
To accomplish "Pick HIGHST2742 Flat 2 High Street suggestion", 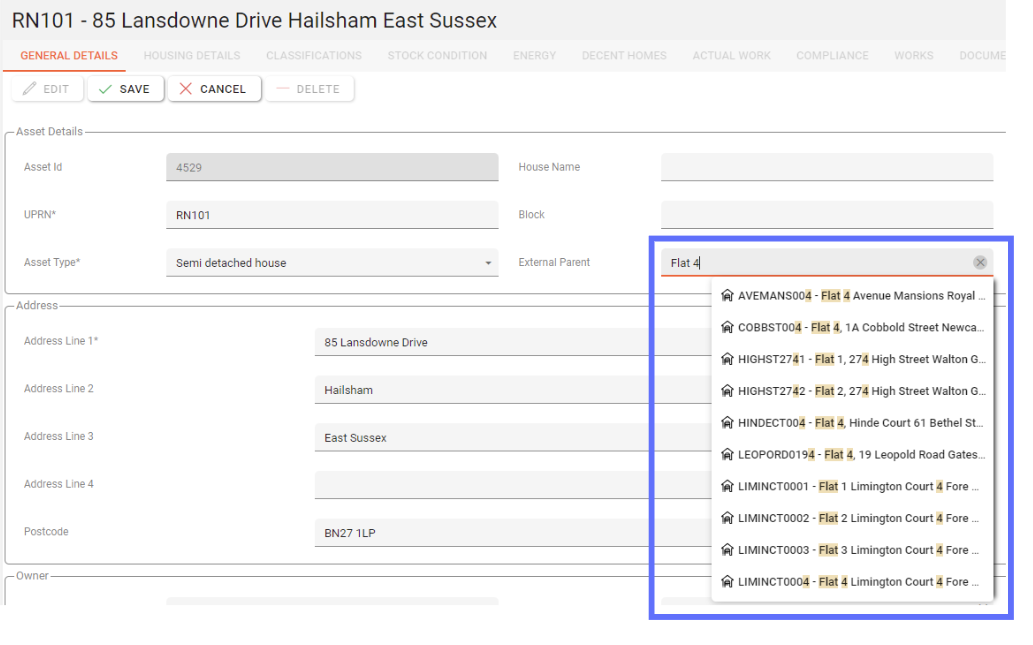I will [860, 391].
